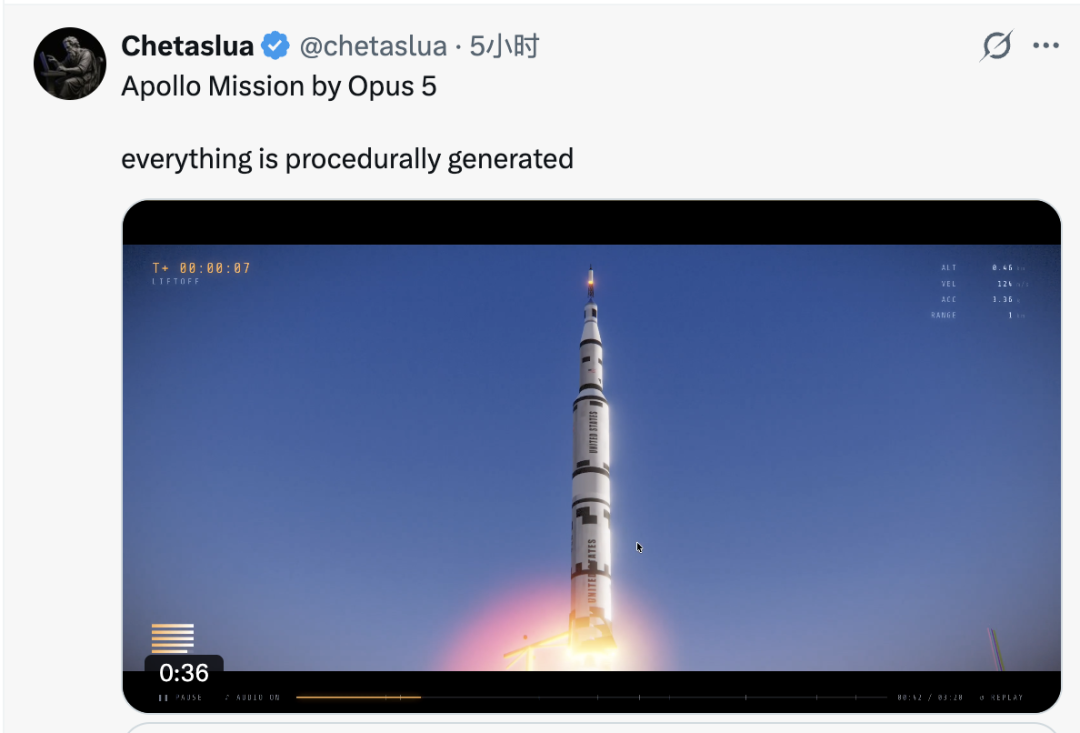The width and height of the screenshot is (1080, 733).
Task: Open the tweet's three-dot more menu
Action: pos(1046,45)
